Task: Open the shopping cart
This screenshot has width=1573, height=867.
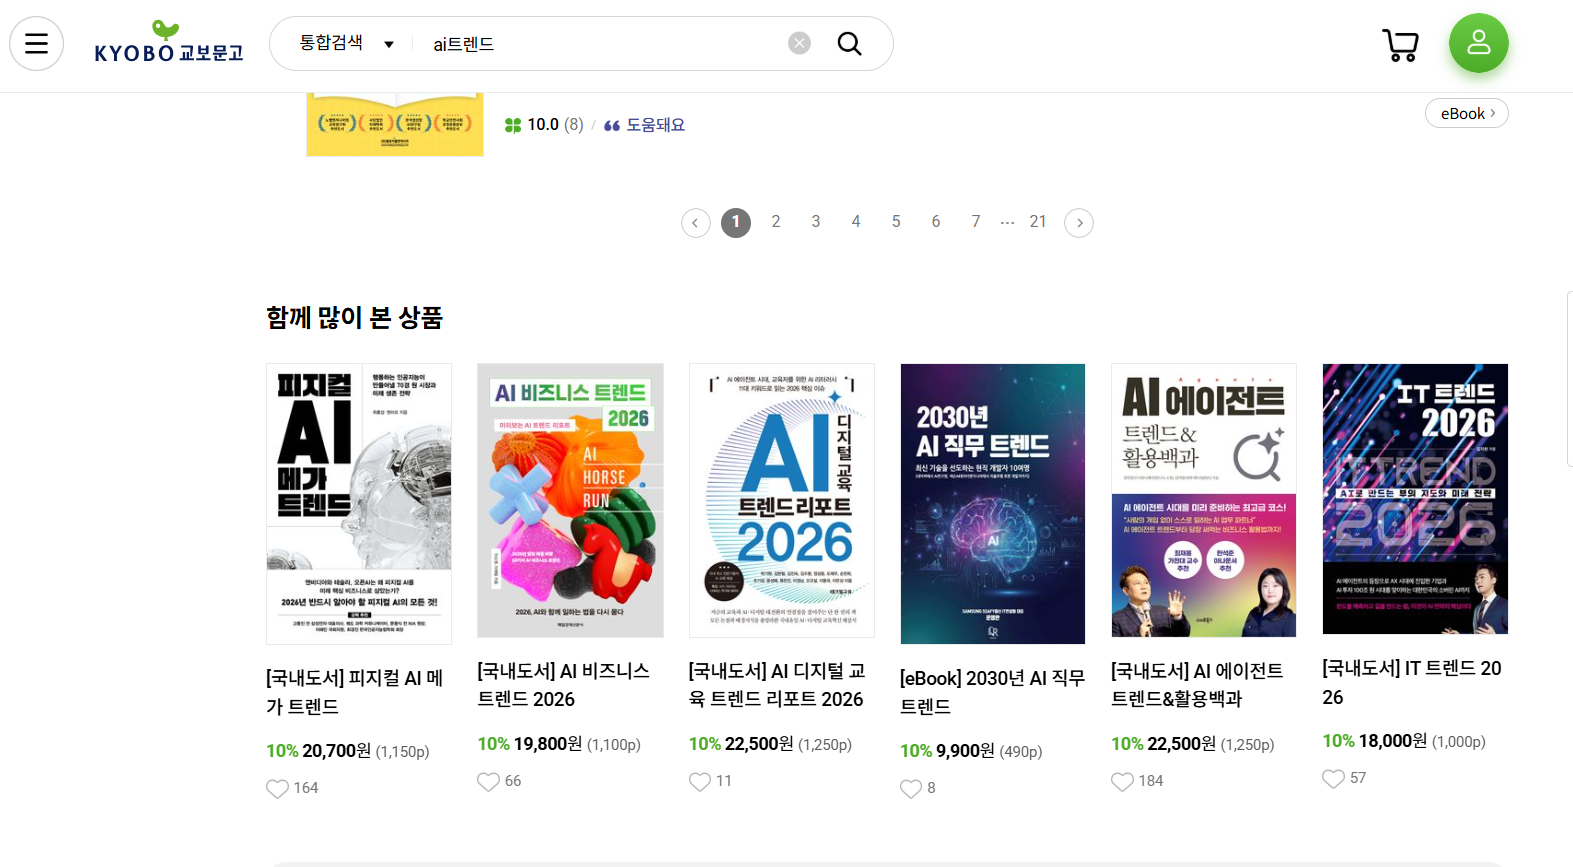Action: coord(1400,45)
